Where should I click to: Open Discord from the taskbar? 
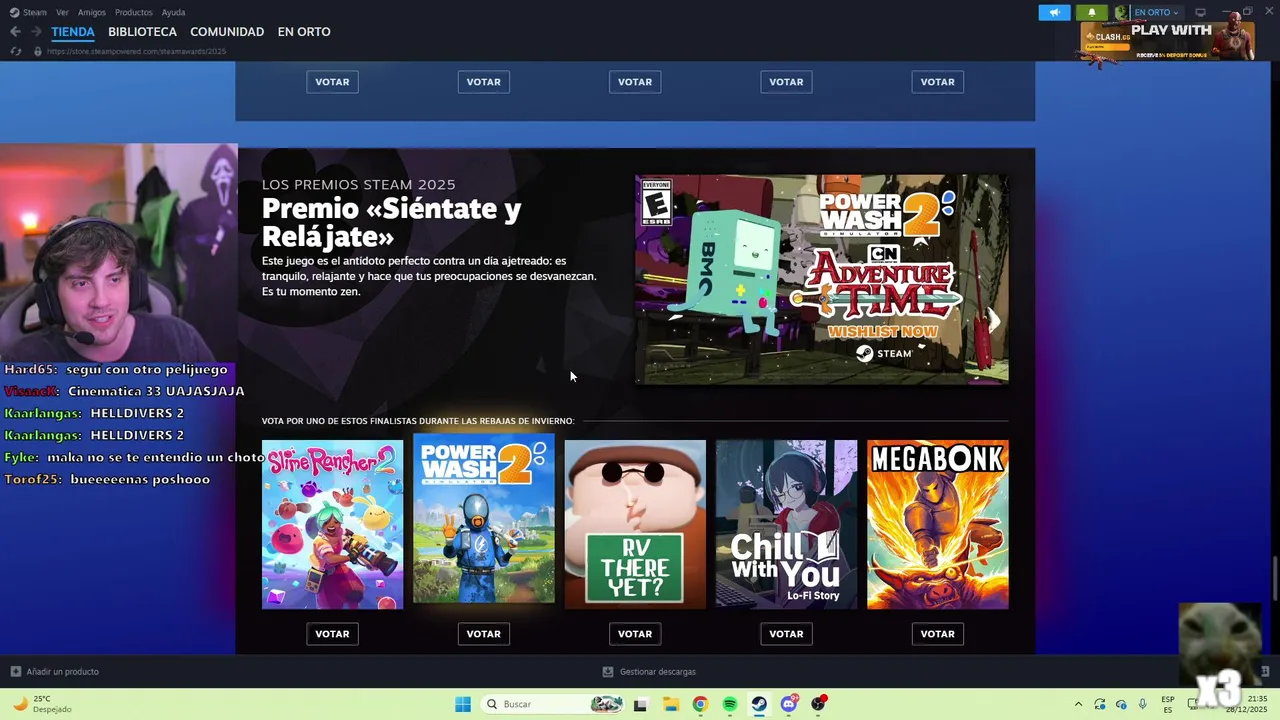(789, 704)
